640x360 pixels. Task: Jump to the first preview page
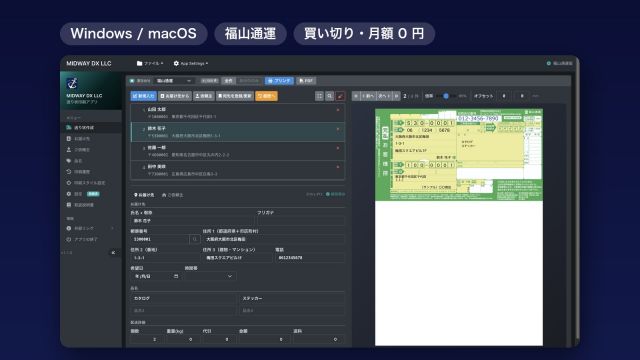tap(356, 96)
